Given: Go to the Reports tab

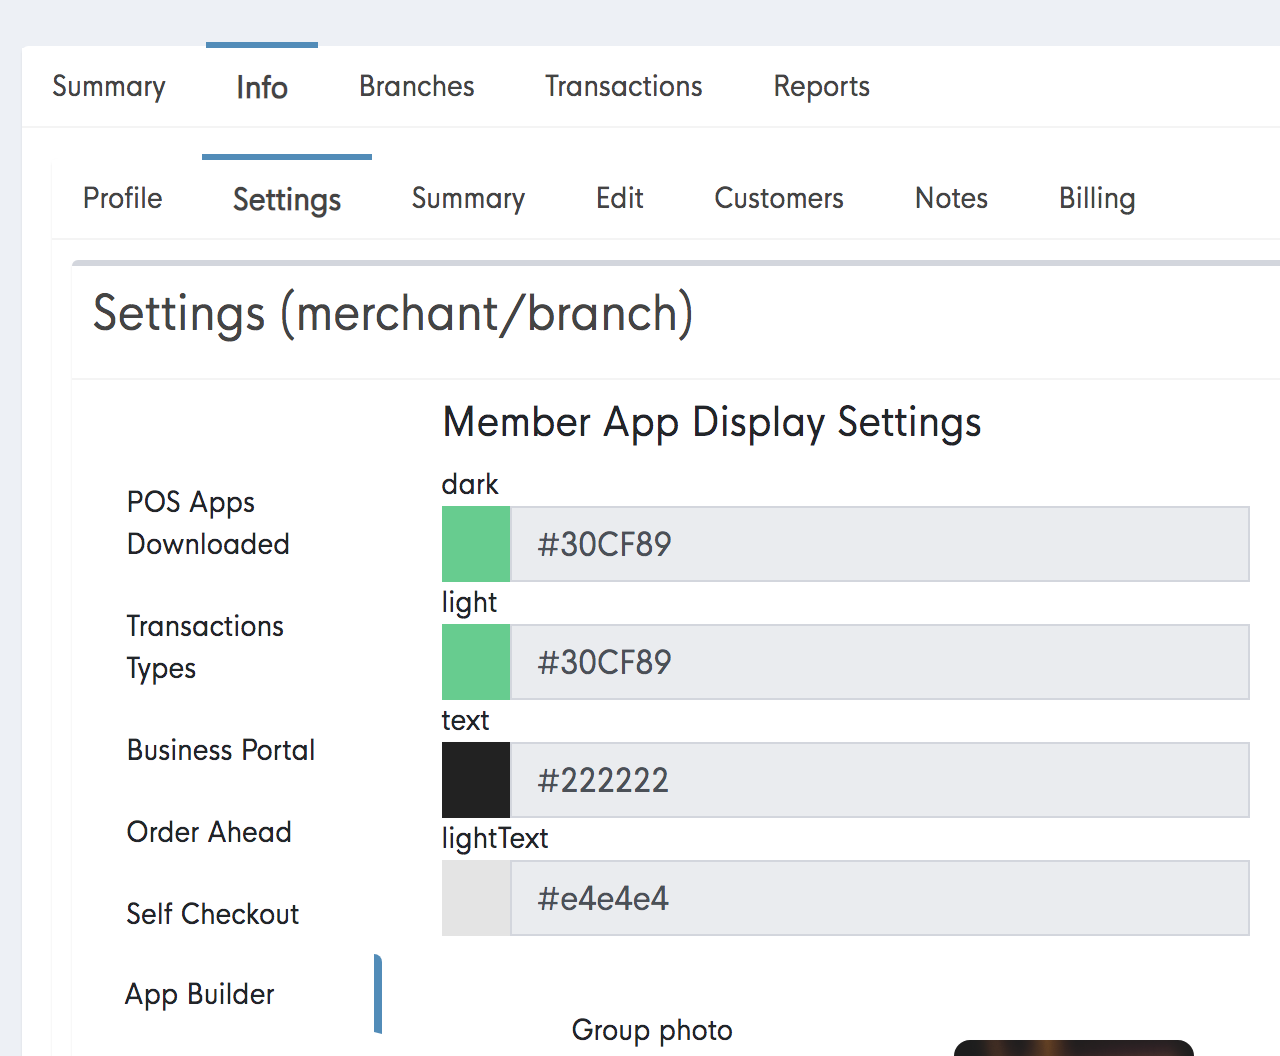Looking at the screenshot, I should 822,87.
